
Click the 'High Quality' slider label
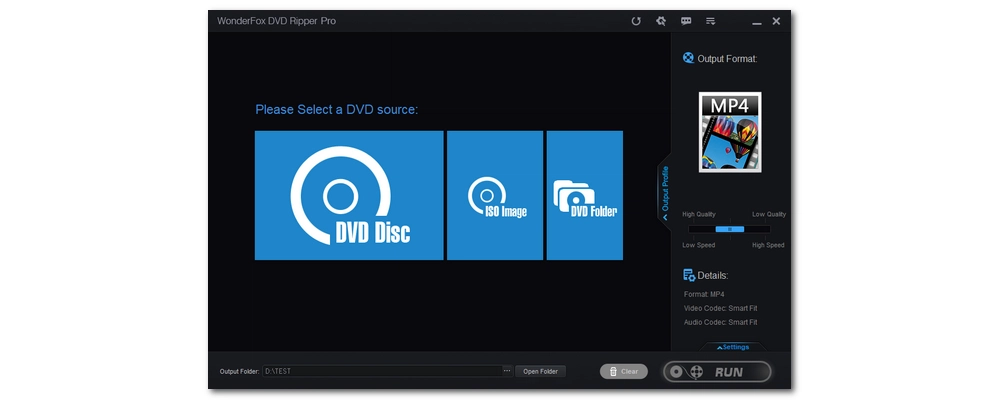(x=699, y=214)
